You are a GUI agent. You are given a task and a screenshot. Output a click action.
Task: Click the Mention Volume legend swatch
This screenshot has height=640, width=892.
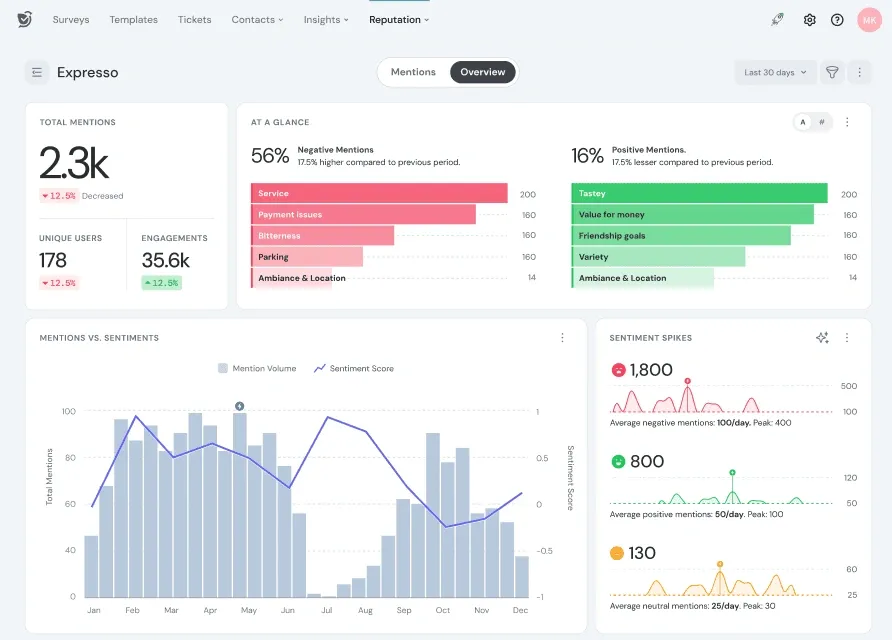[x=223, y=368]
